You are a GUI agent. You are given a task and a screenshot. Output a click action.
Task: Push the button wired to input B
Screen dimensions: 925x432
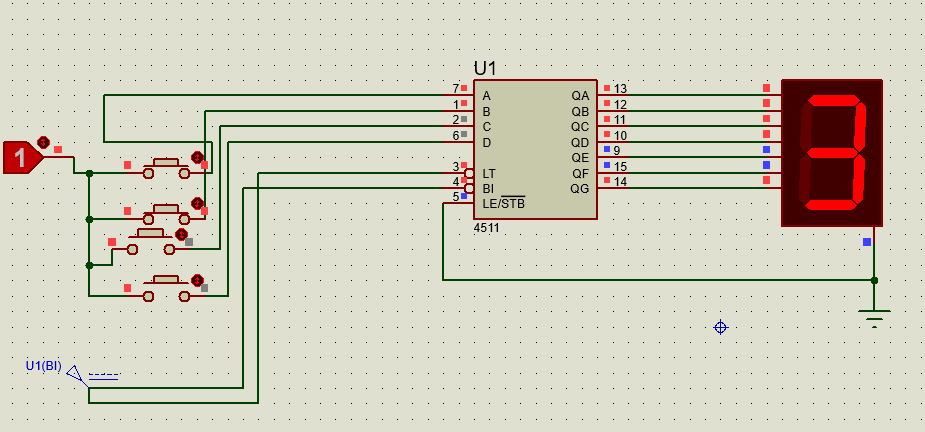pyautogui.click(x=166, y=213)
